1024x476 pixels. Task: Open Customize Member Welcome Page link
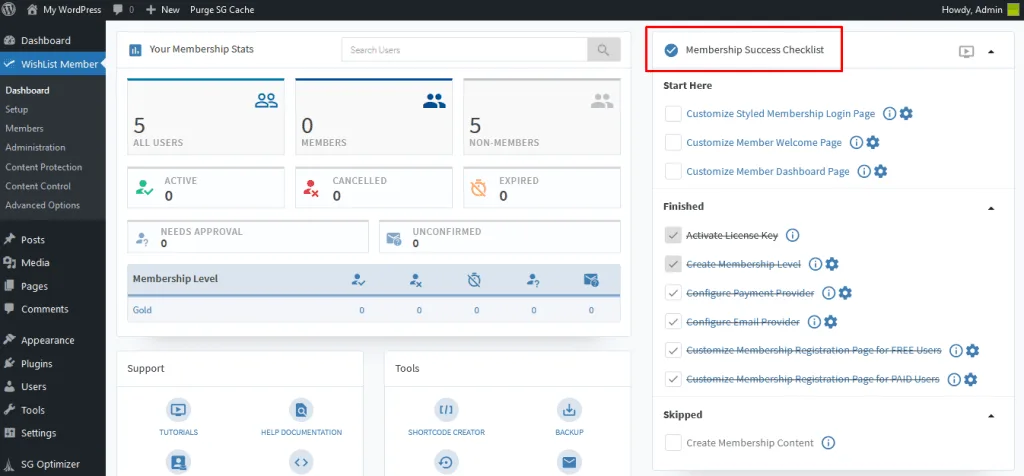tap(764, 142)
